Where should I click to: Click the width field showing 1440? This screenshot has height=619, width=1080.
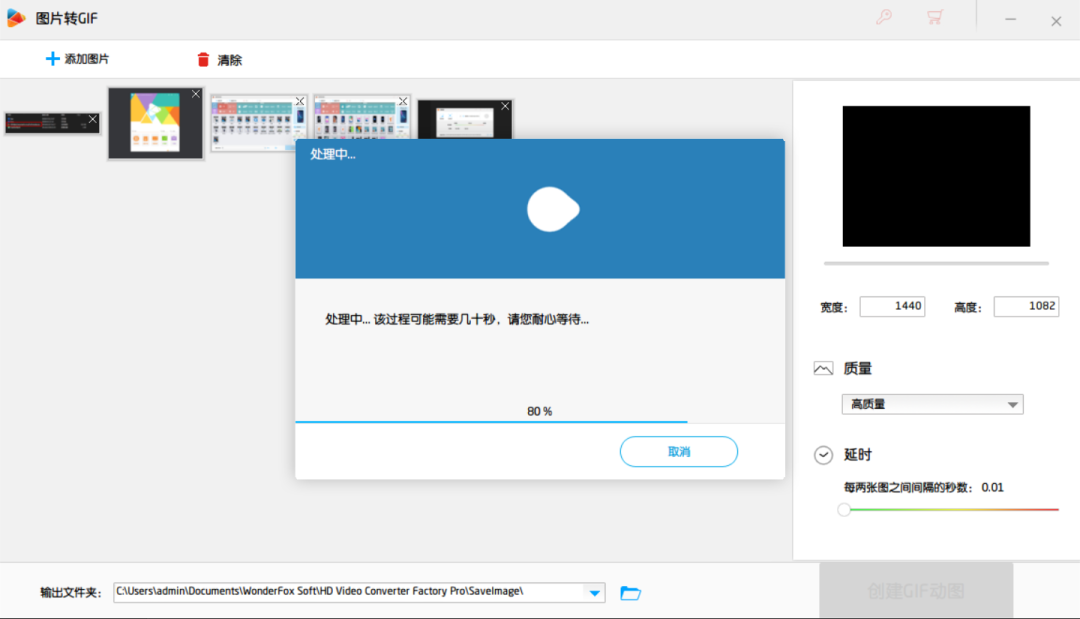coord(892,306)
